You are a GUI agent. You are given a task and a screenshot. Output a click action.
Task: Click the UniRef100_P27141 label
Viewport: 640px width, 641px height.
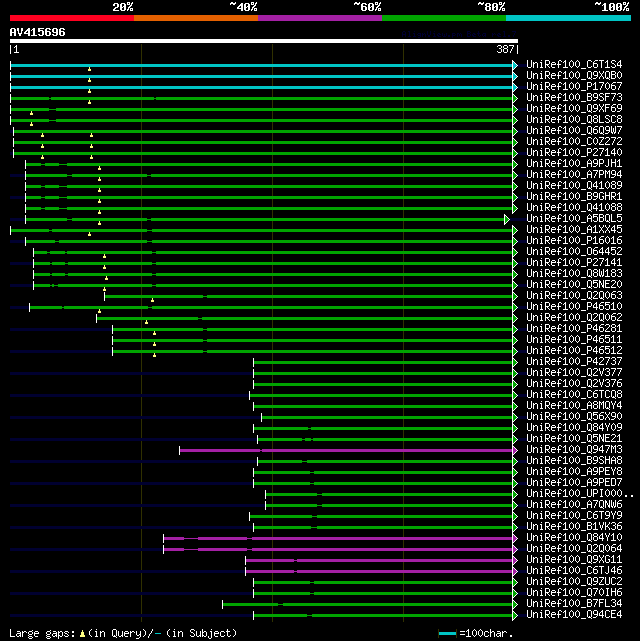click(x=574, y=262)
